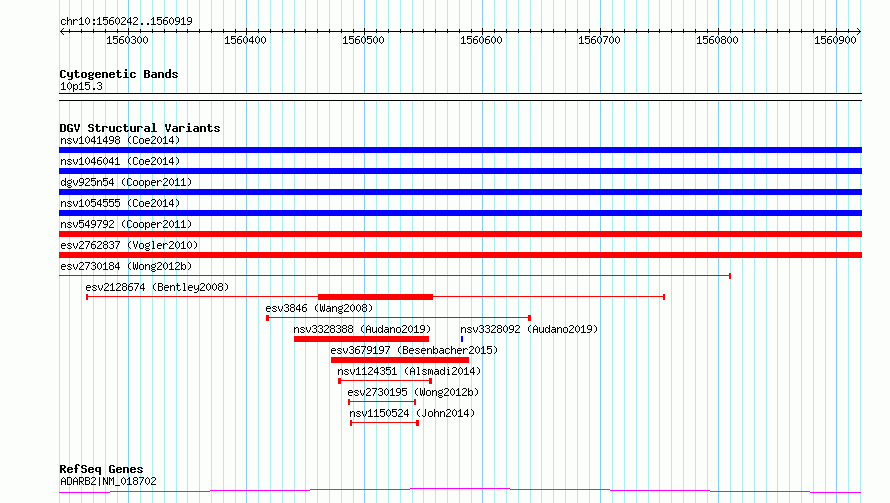Open the ADARB2|NM_018702 gene label
The width and height of the screenshot is (890, 503).
[x=108, y=481]
